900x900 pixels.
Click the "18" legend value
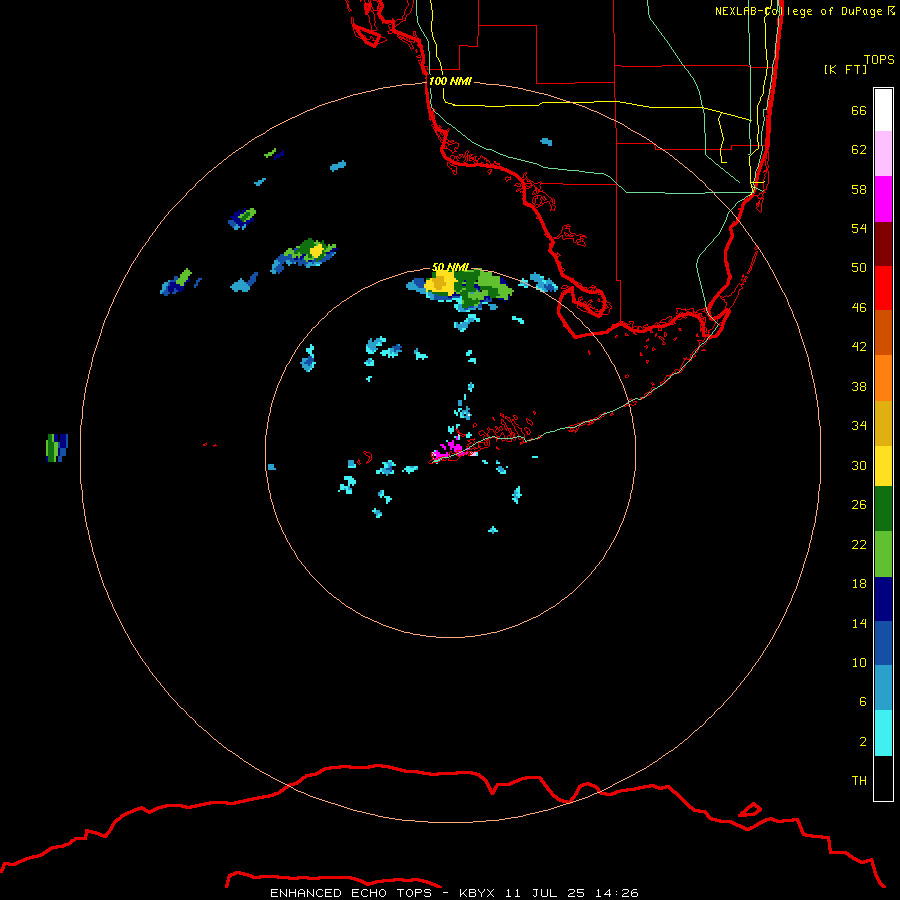859,584
